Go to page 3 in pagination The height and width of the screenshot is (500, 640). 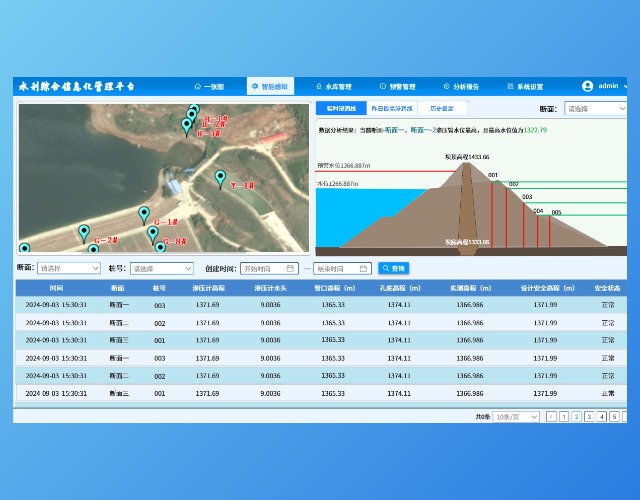pyautogui.click(x=588, y=416)
